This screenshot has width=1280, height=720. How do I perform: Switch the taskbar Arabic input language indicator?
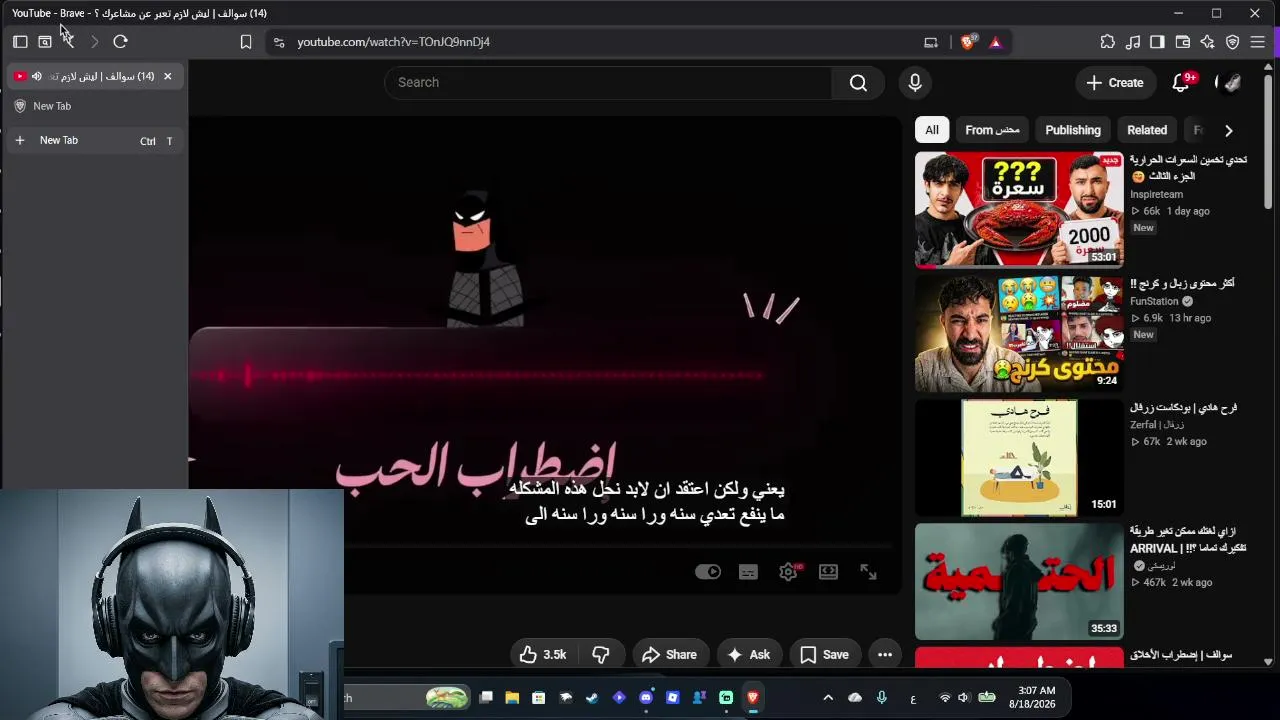[913, 698]
